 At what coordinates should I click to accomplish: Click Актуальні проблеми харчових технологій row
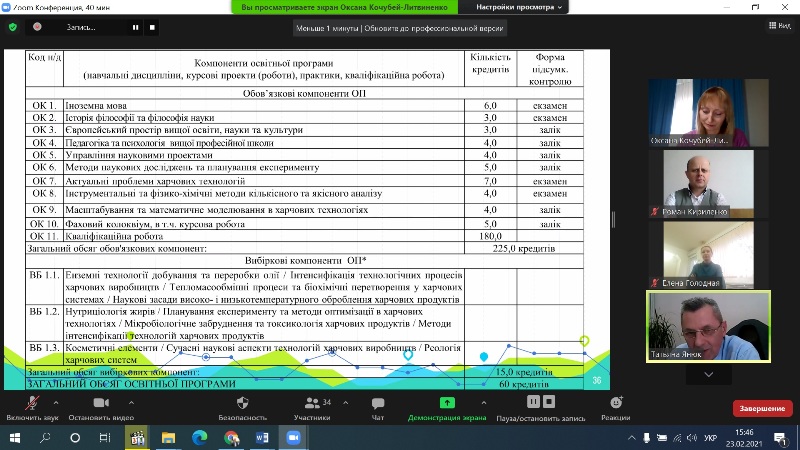305,181
